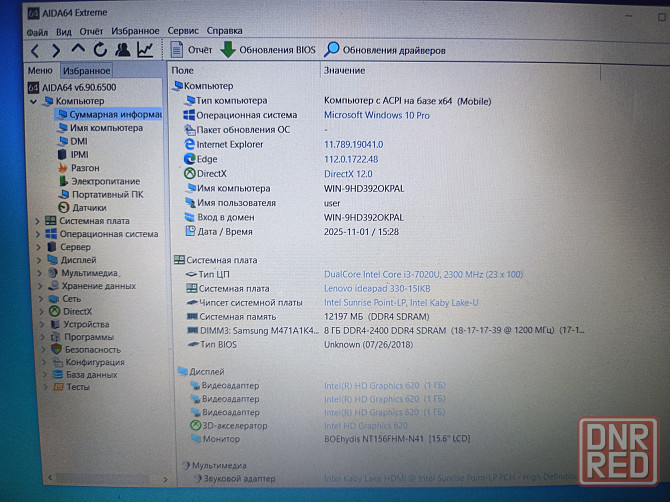Open the Microsoft Windows 10 Pro link
Screen dimensions: 670x502
376,115
